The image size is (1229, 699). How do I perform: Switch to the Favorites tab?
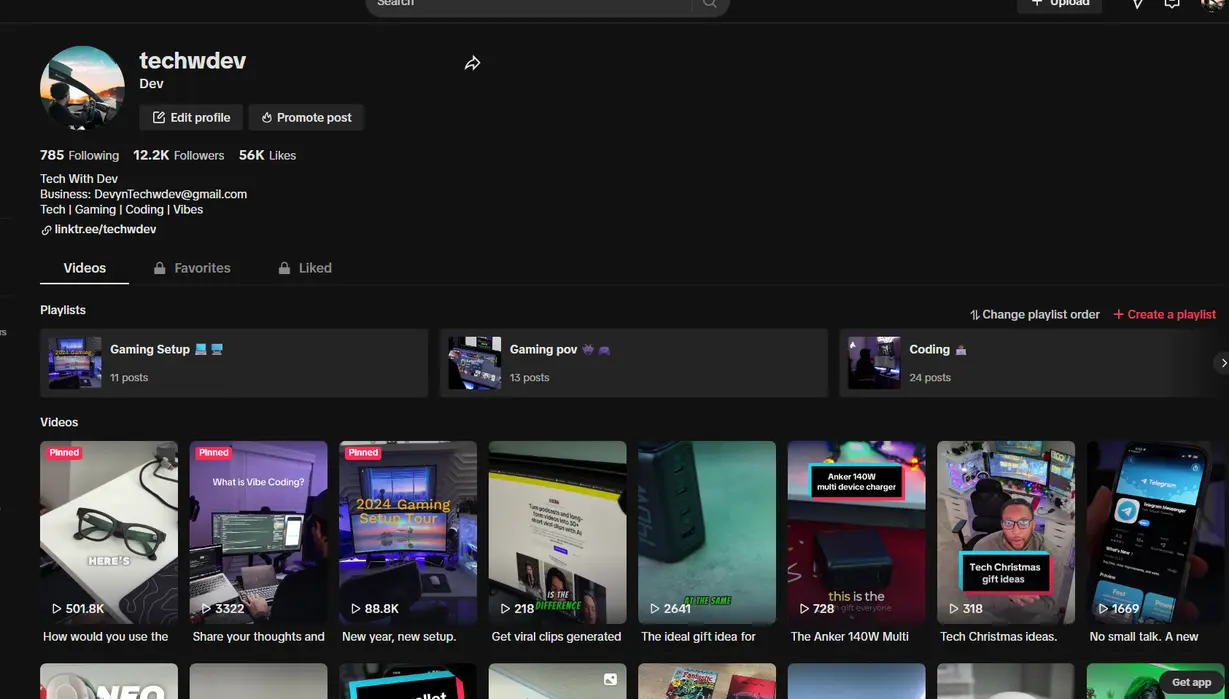click(192, 268)
